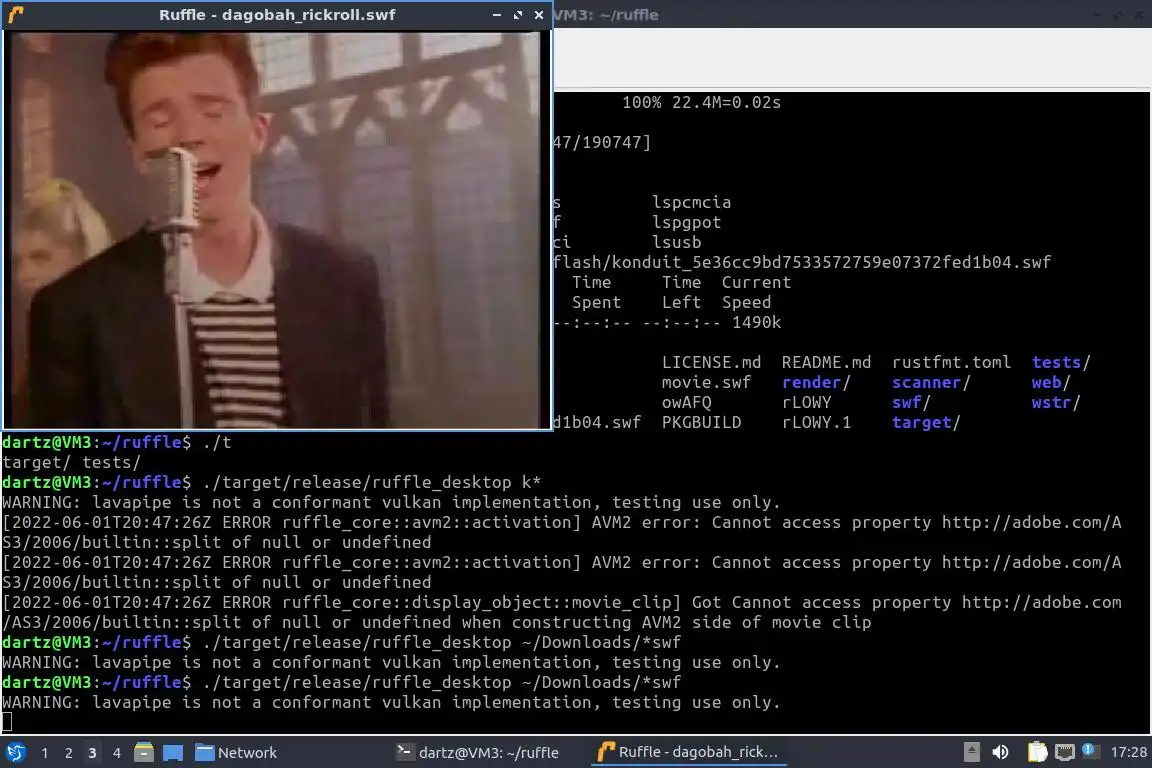Open the Network folder in taskbar
1152x768 pixels.
click(x=236, y=753)
